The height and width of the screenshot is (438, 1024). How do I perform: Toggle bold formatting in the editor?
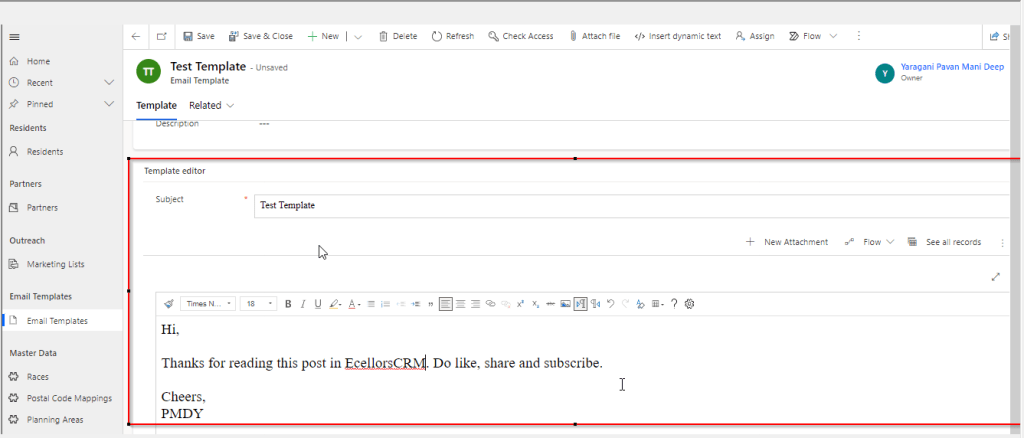(288, 304)
